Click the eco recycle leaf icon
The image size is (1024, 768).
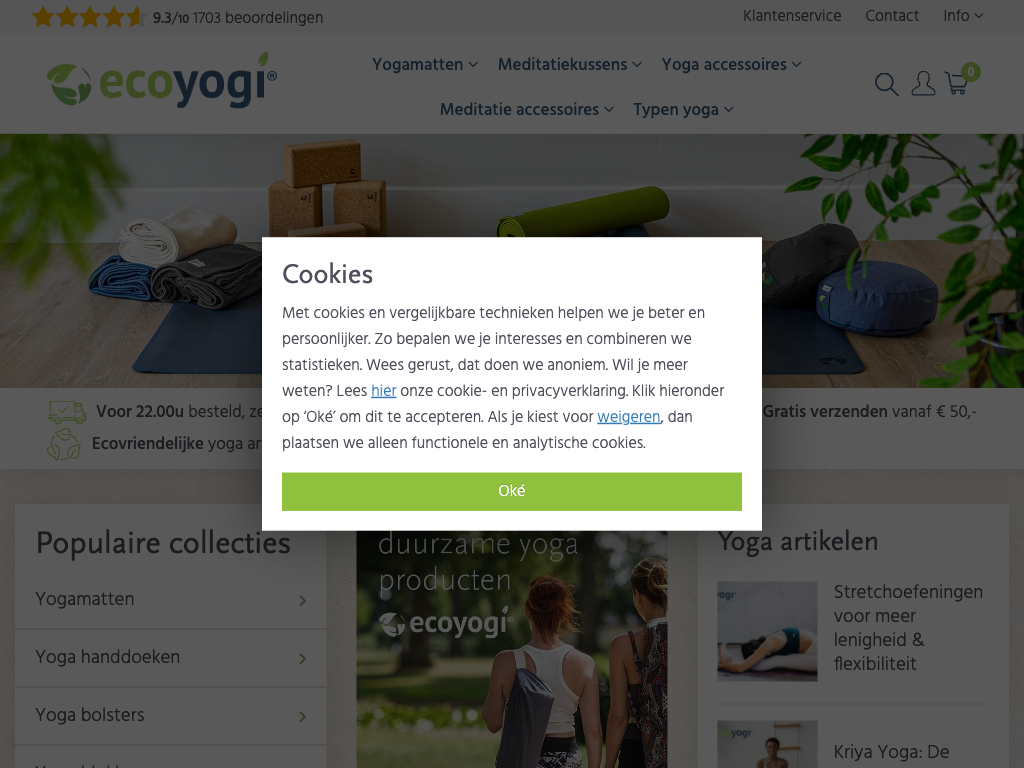[x=64, y=444]
